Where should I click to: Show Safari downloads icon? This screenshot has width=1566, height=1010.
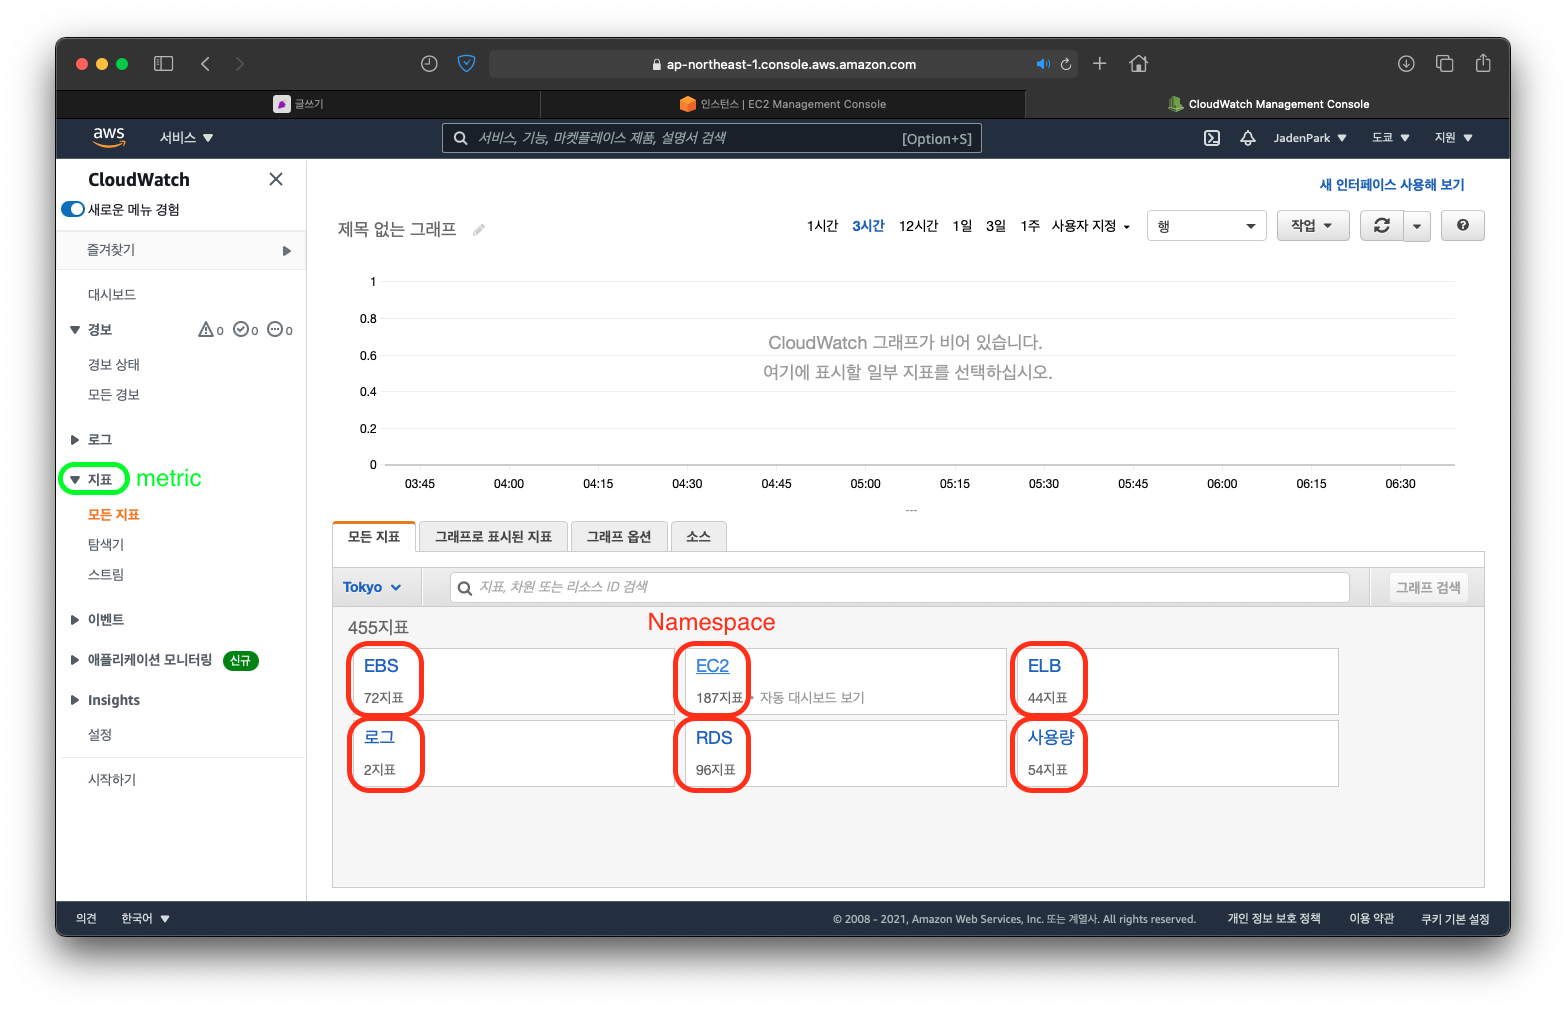tap(1406, 64)
